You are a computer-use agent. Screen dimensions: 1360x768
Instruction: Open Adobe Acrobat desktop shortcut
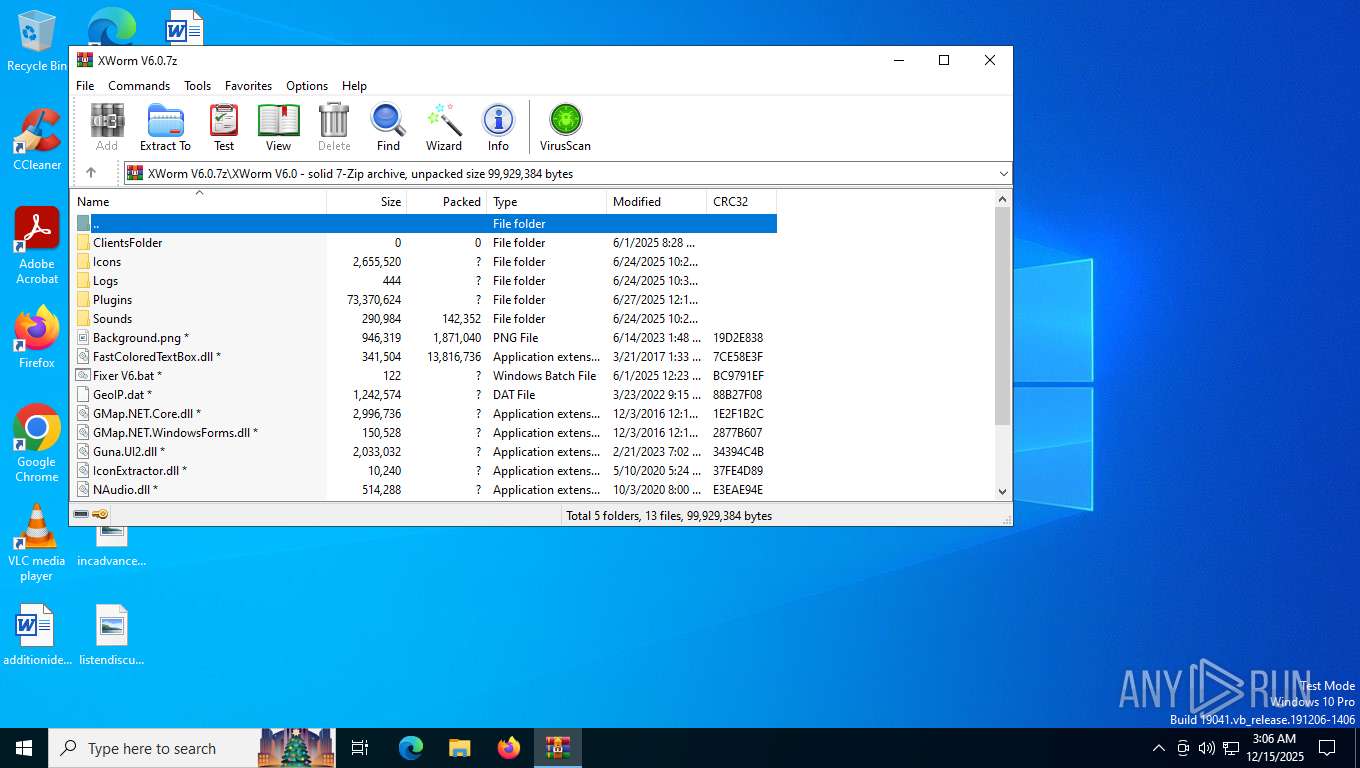tap(37, 246)
